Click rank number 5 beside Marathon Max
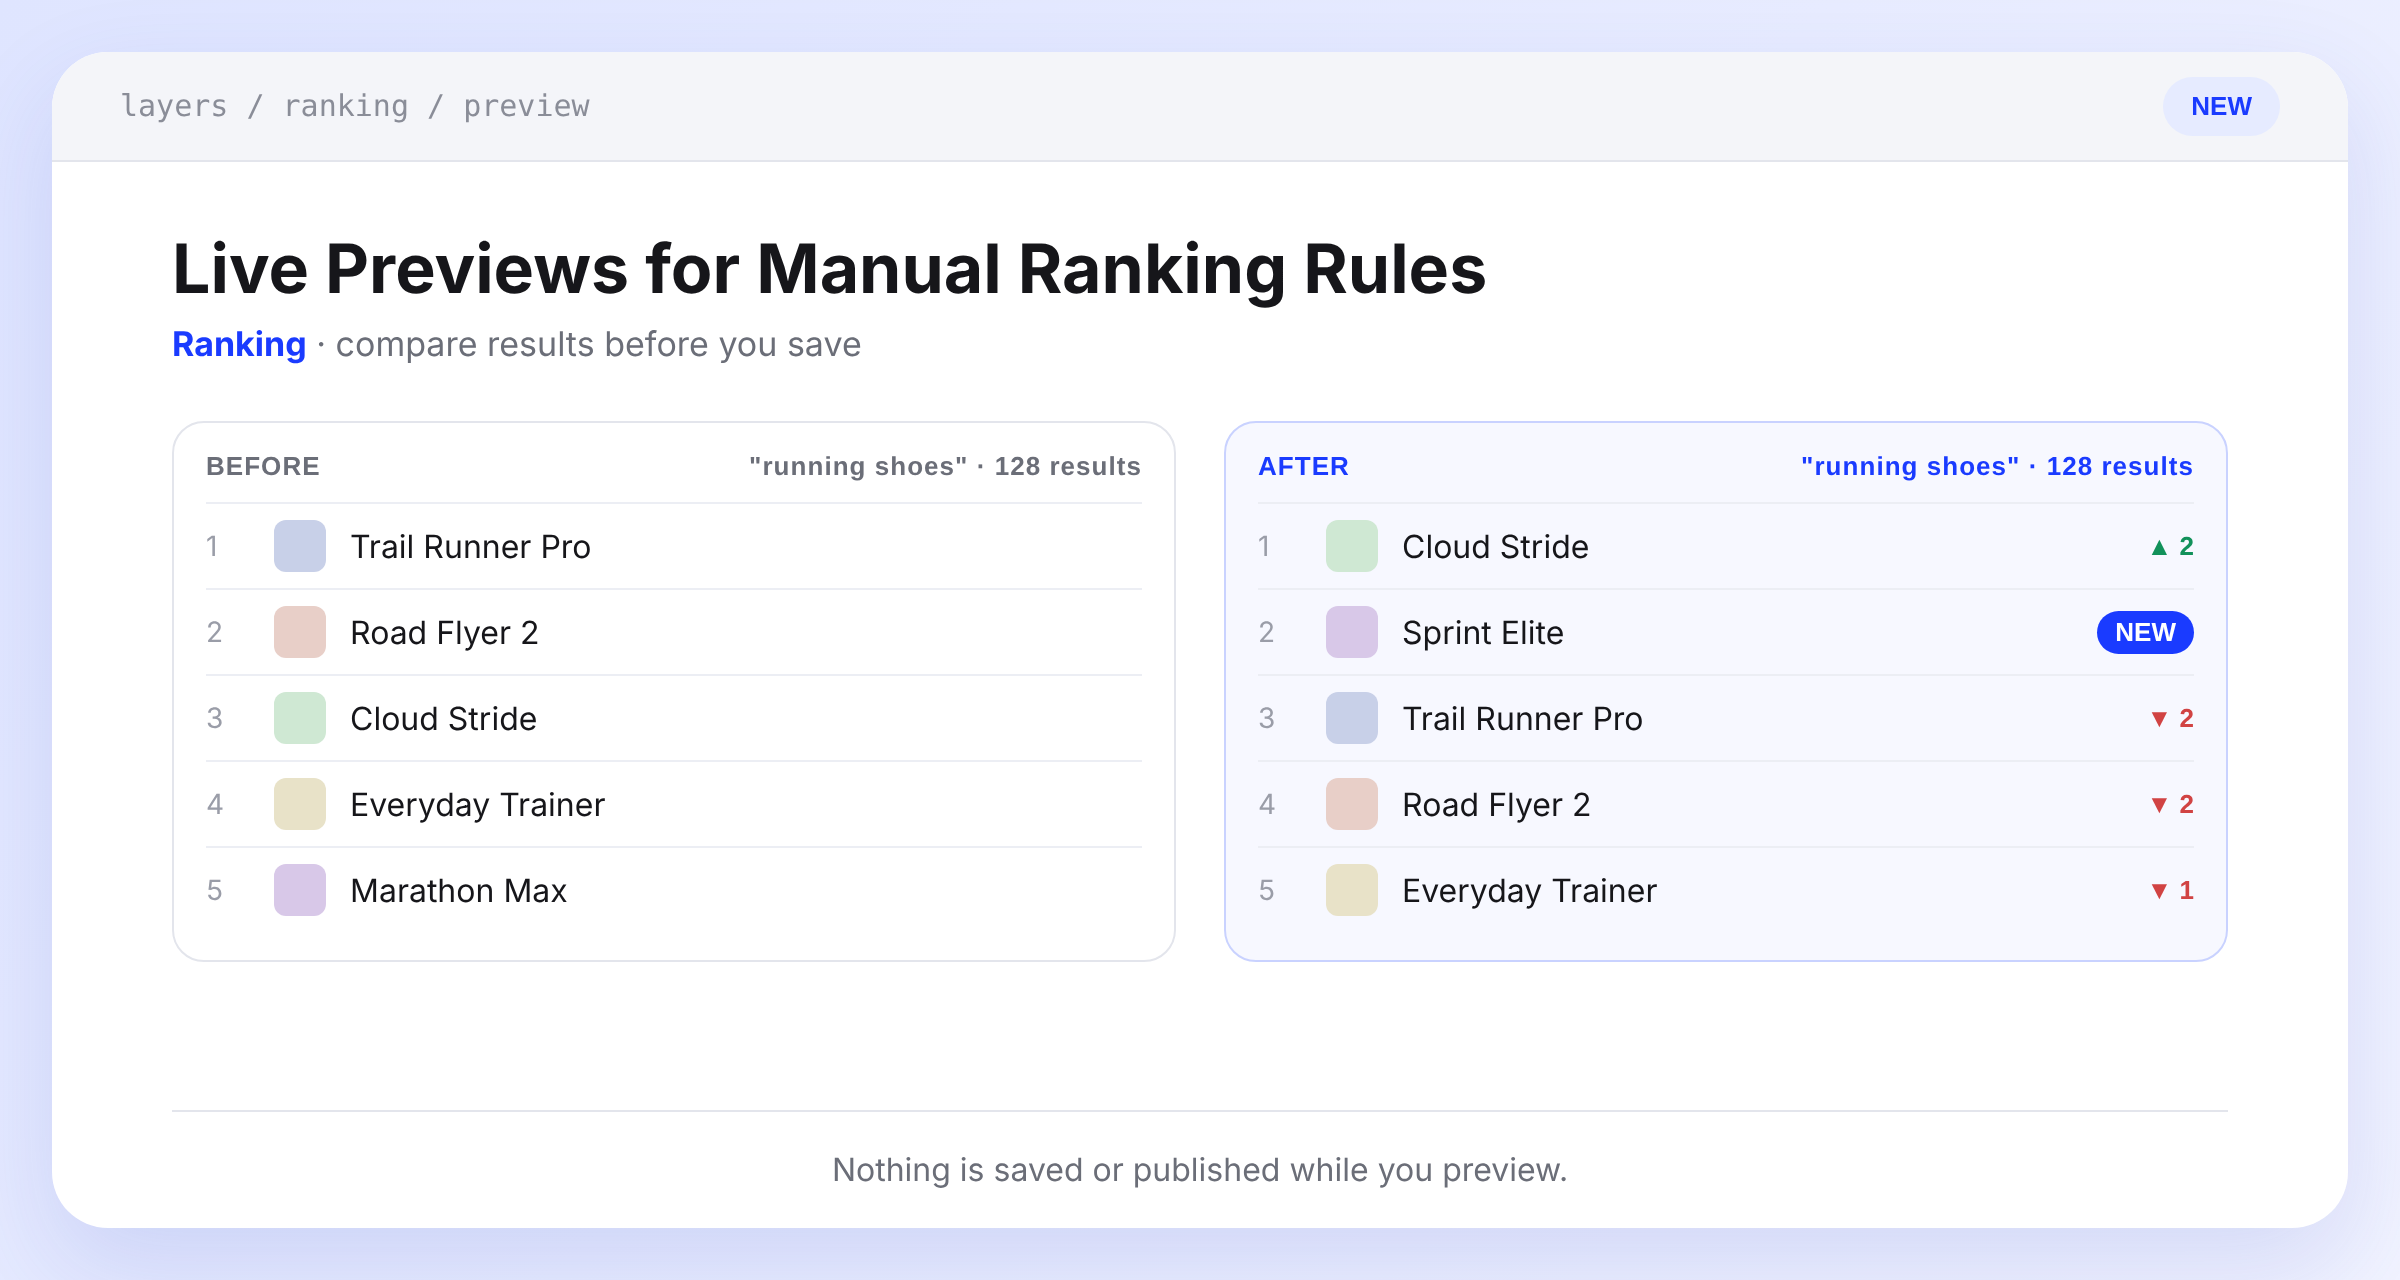Viewport: 2400px width, 1280px height. (x=214, y=890)
